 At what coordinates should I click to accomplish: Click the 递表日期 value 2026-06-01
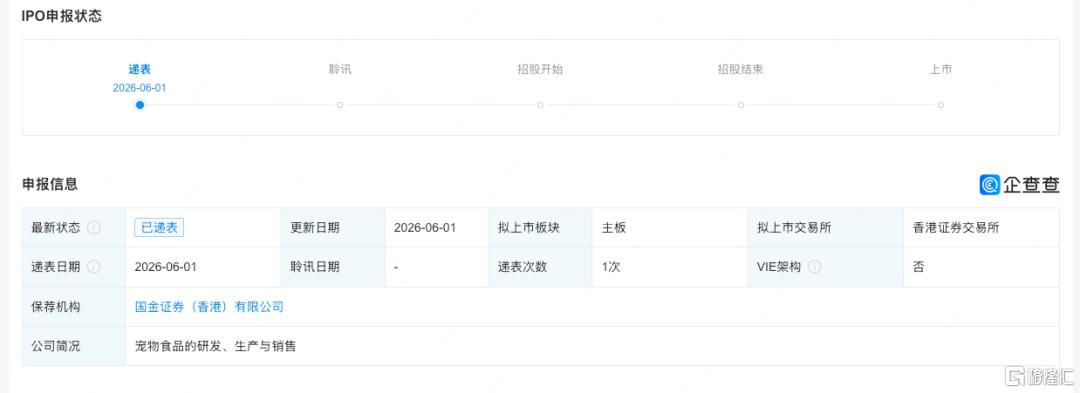click(x=166, y=267)
